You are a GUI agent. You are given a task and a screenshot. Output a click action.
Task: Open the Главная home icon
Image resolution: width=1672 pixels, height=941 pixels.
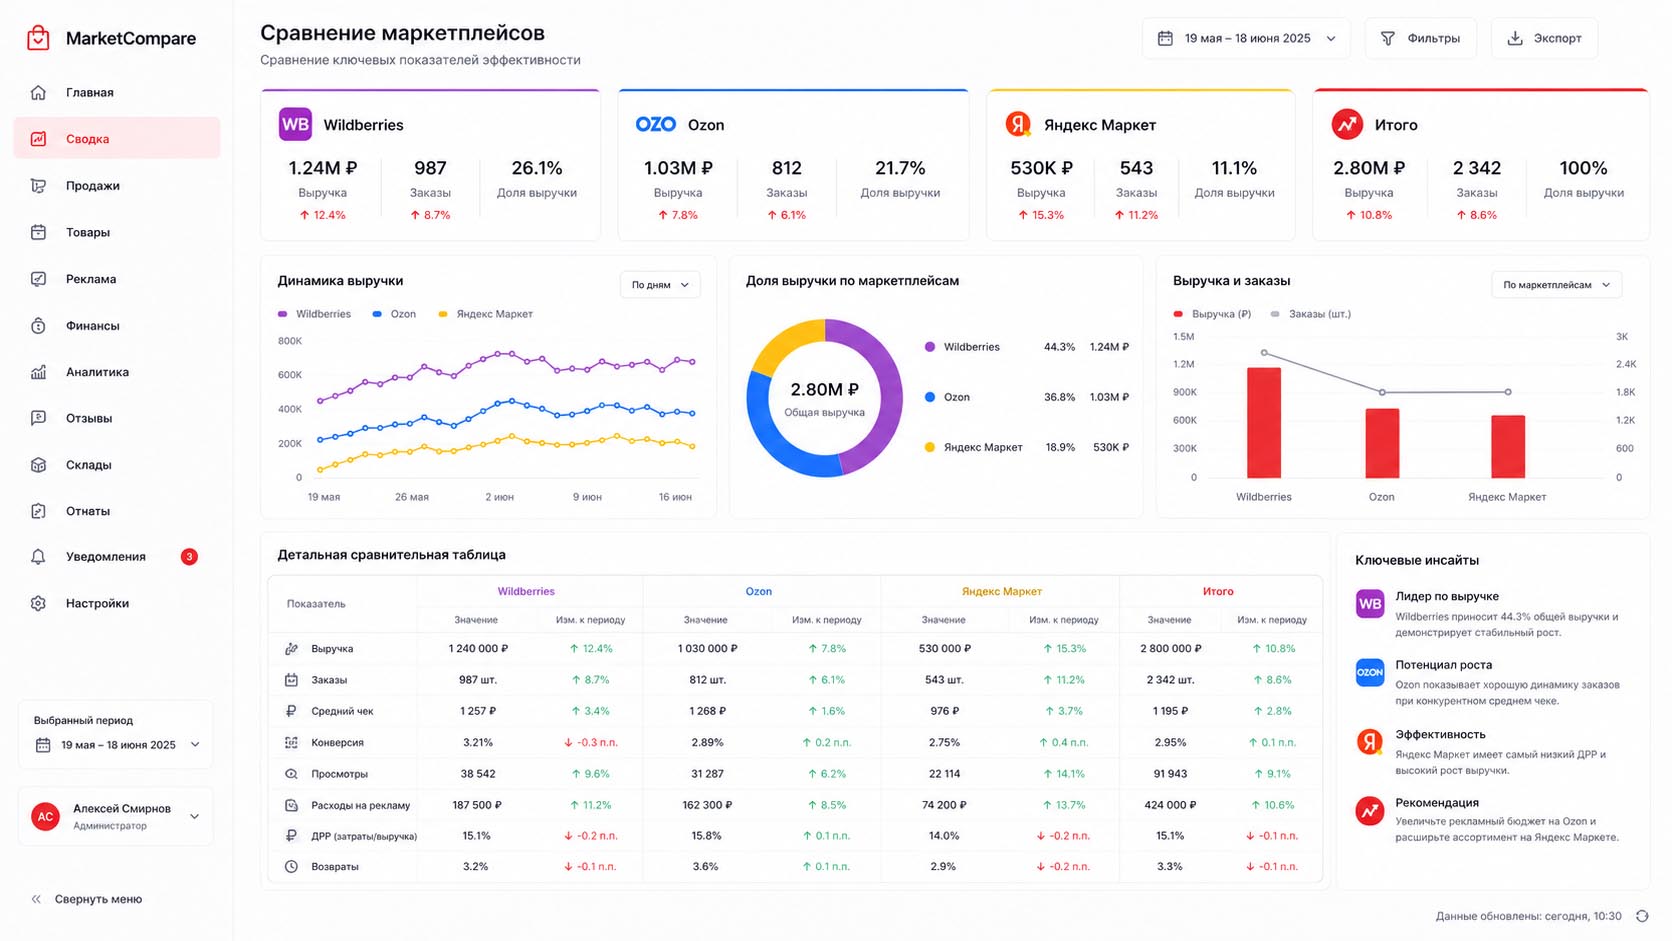[x=38, y=93]
